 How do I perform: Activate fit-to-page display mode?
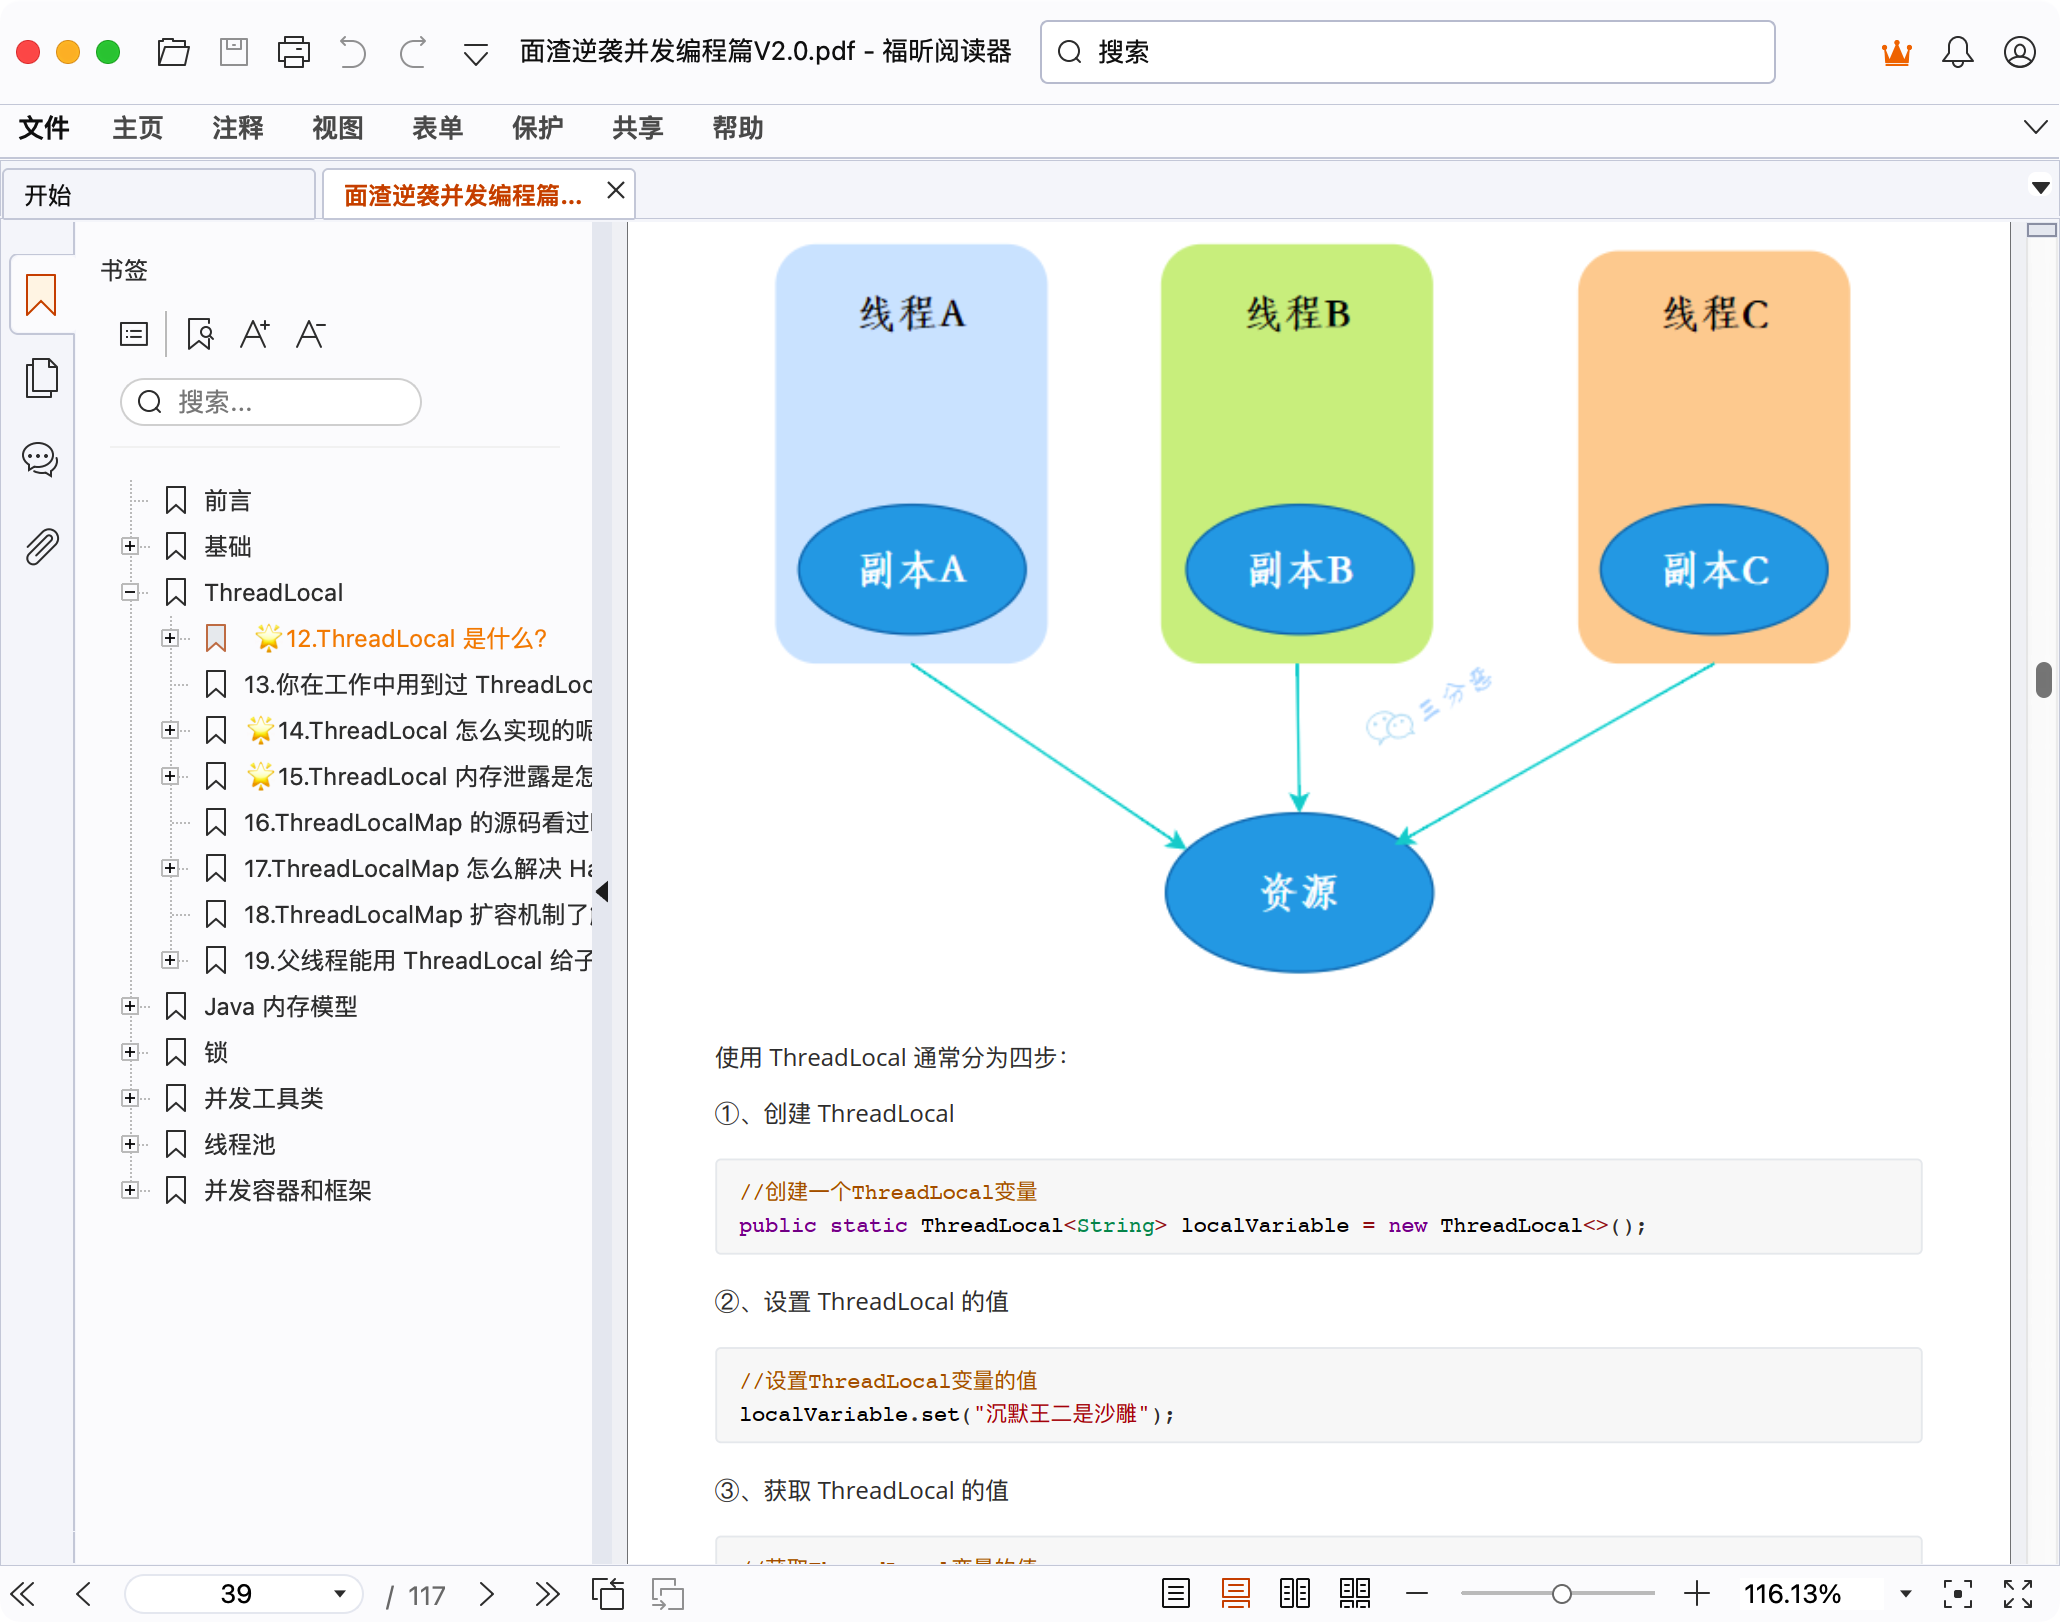[x=1956, y=1593]
